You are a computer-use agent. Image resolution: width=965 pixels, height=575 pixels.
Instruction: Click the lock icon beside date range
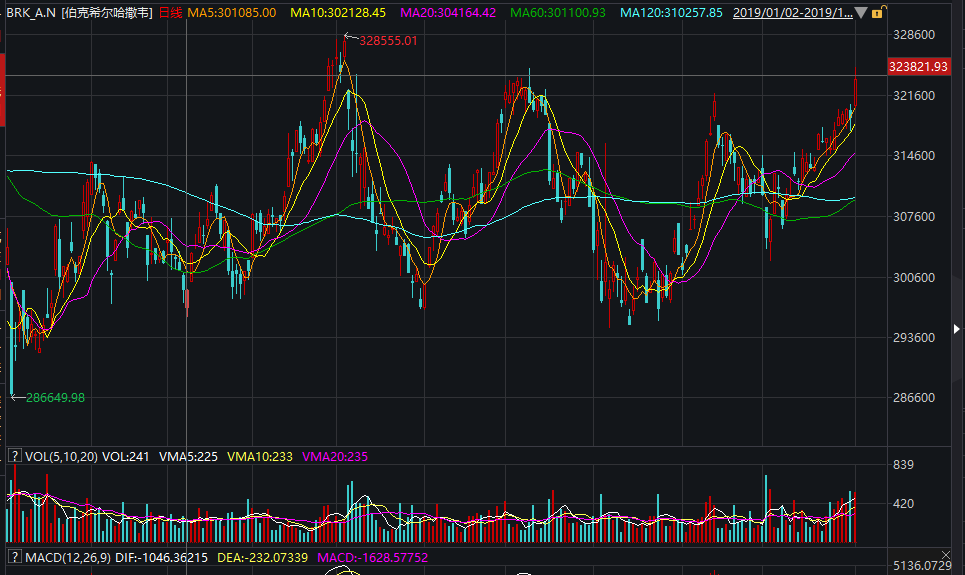tap(877, 13)
